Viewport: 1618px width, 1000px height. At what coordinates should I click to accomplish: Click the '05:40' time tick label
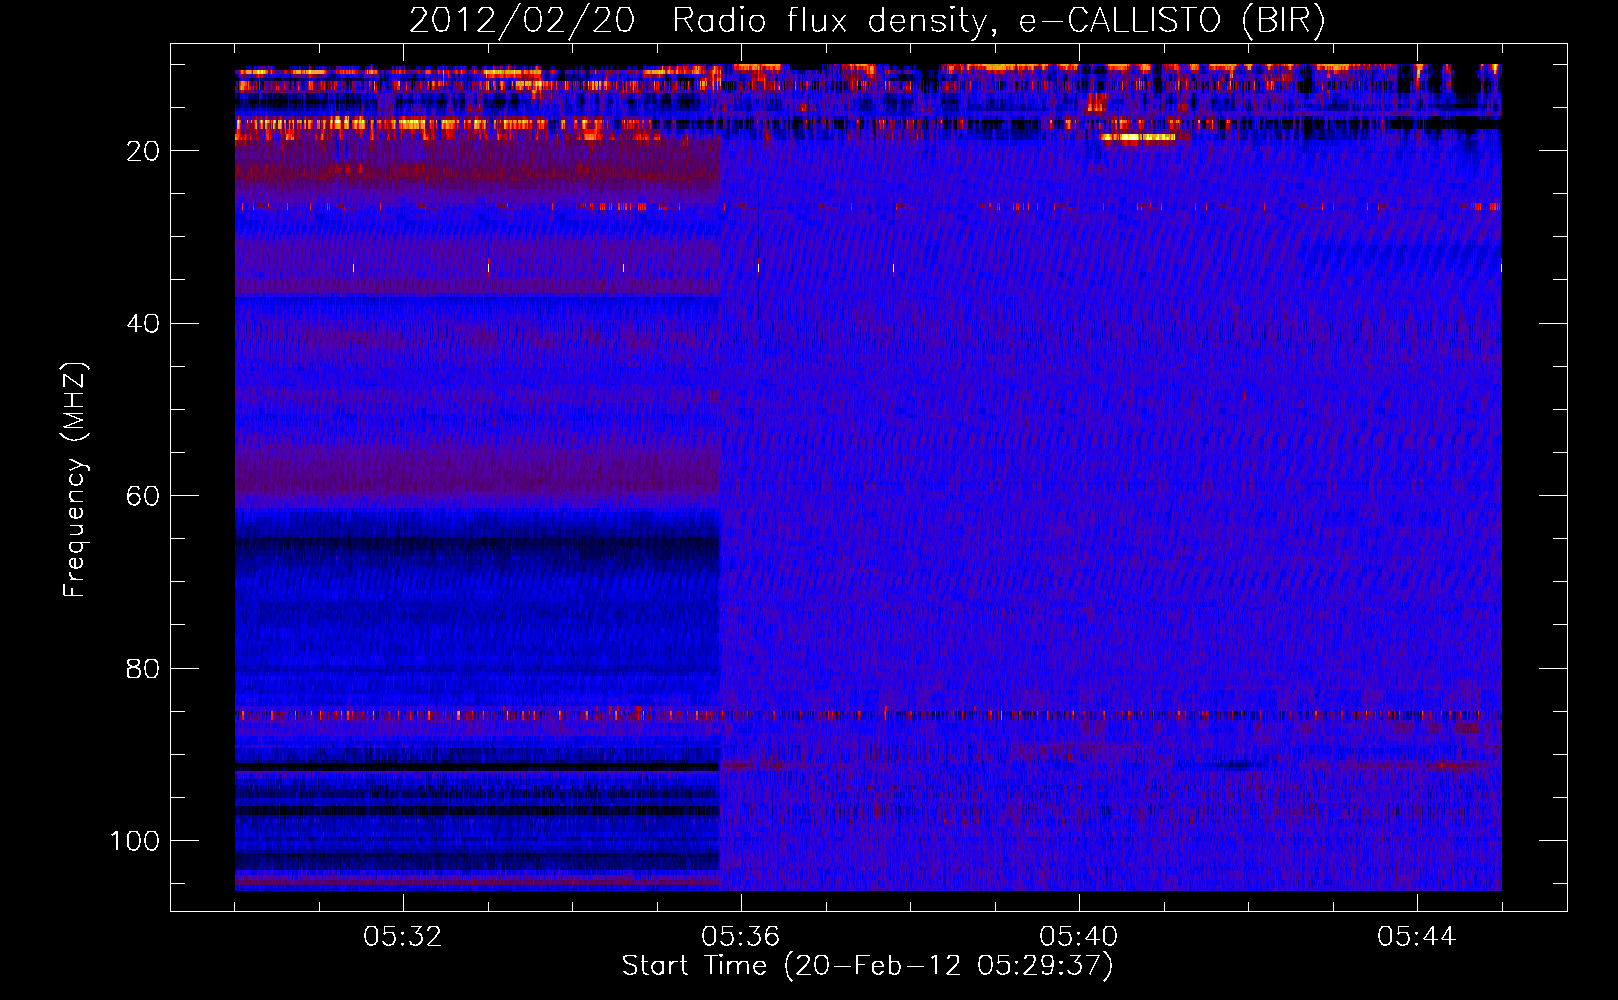coord(1079,937)
